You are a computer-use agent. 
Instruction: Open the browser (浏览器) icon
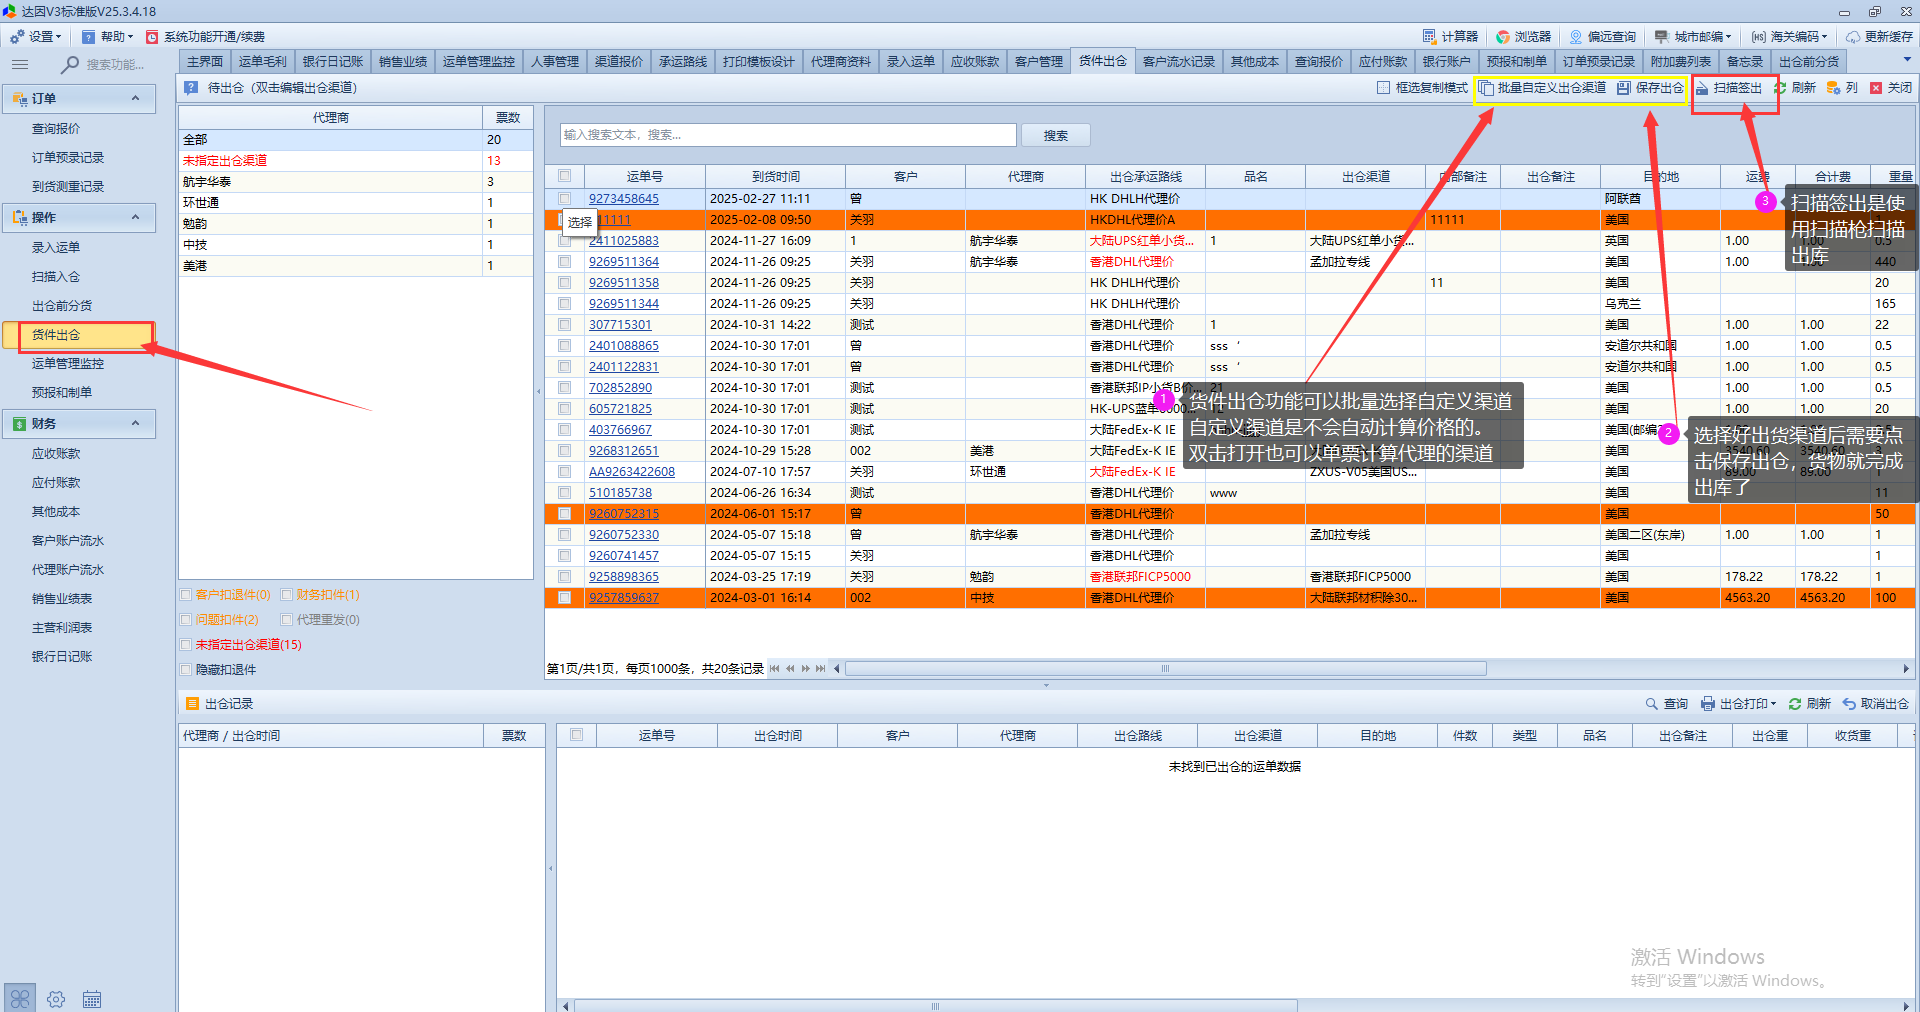point(1503,37)
